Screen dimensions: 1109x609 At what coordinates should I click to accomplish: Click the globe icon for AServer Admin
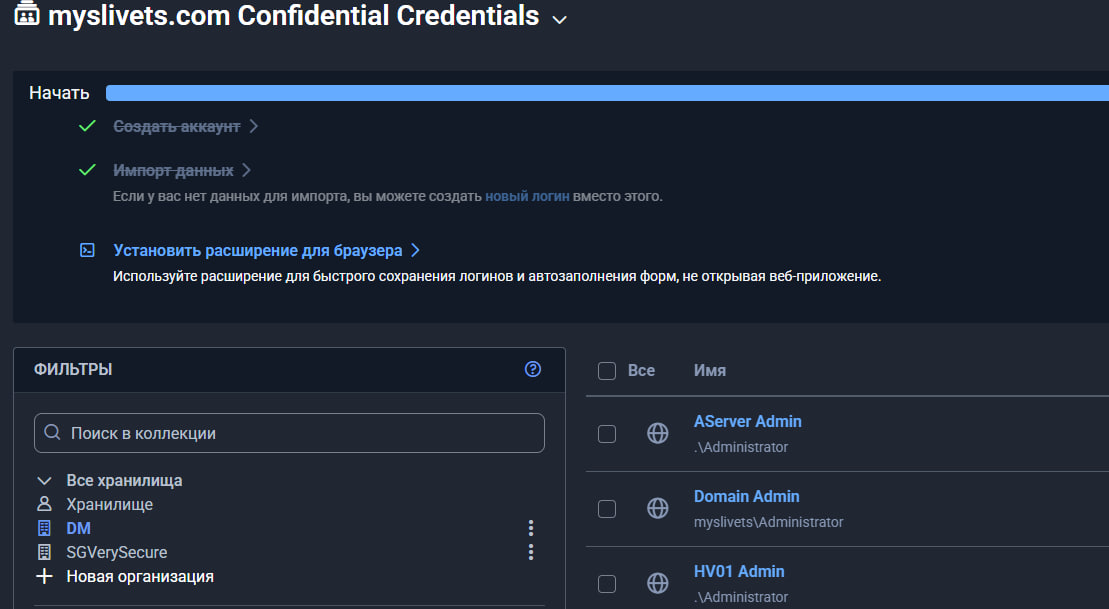[x=657, y=434]
